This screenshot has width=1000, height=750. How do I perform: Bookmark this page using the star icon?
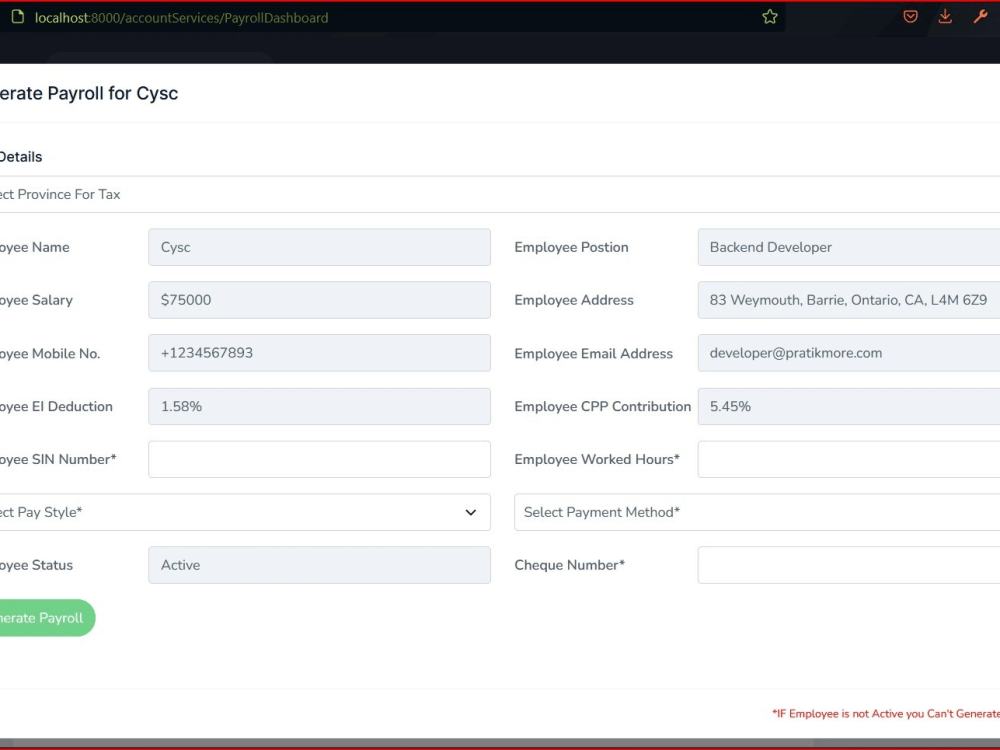[x=770, y=16]
